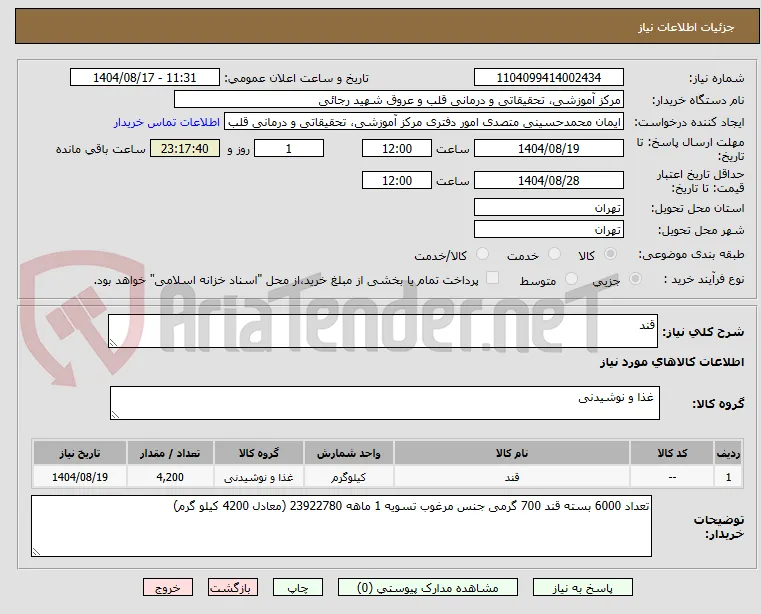
Task: Click the تعداد / مقدار column header
Action: pos(170,453)
